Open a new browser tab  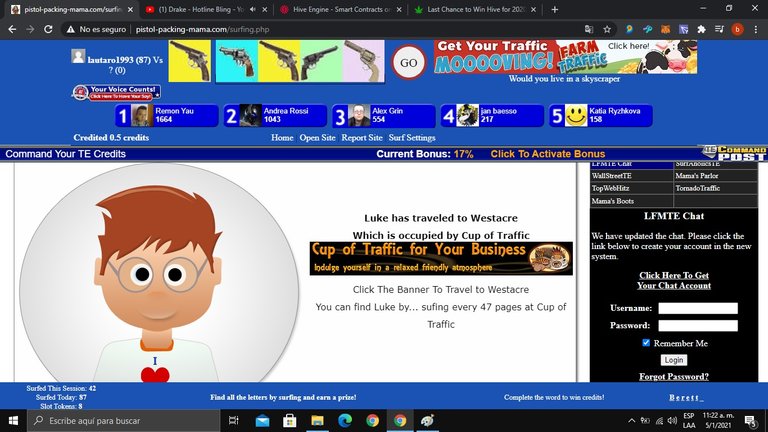click(x=554, y=9)
